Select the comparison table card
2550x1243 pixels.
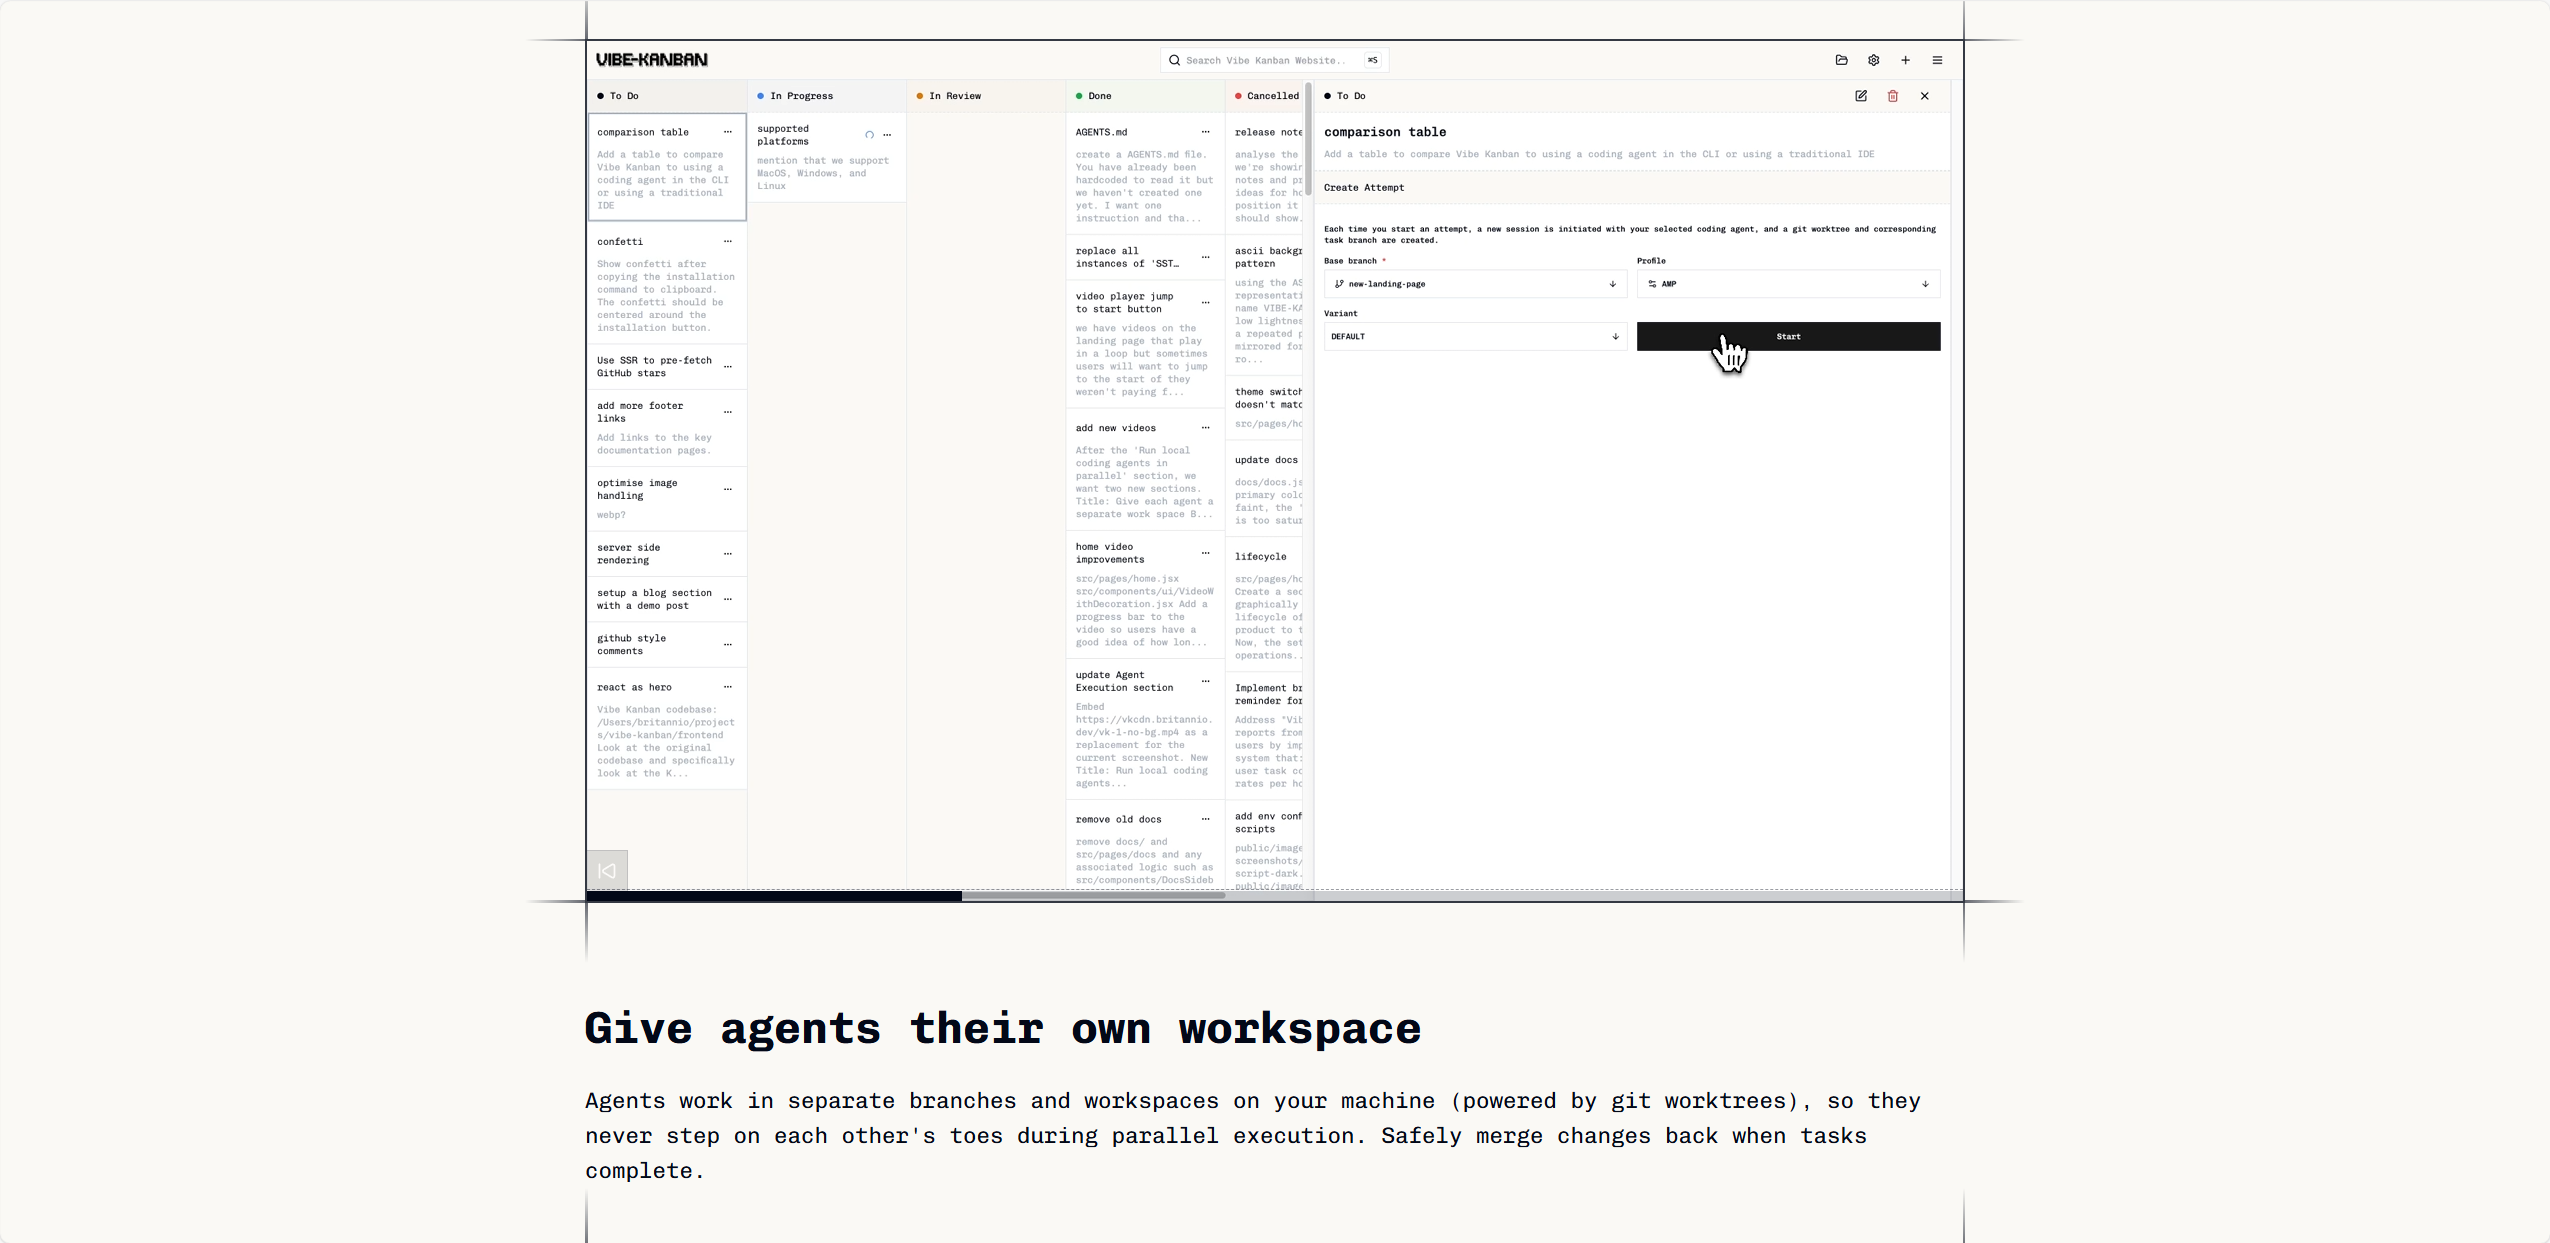(667, 167)
